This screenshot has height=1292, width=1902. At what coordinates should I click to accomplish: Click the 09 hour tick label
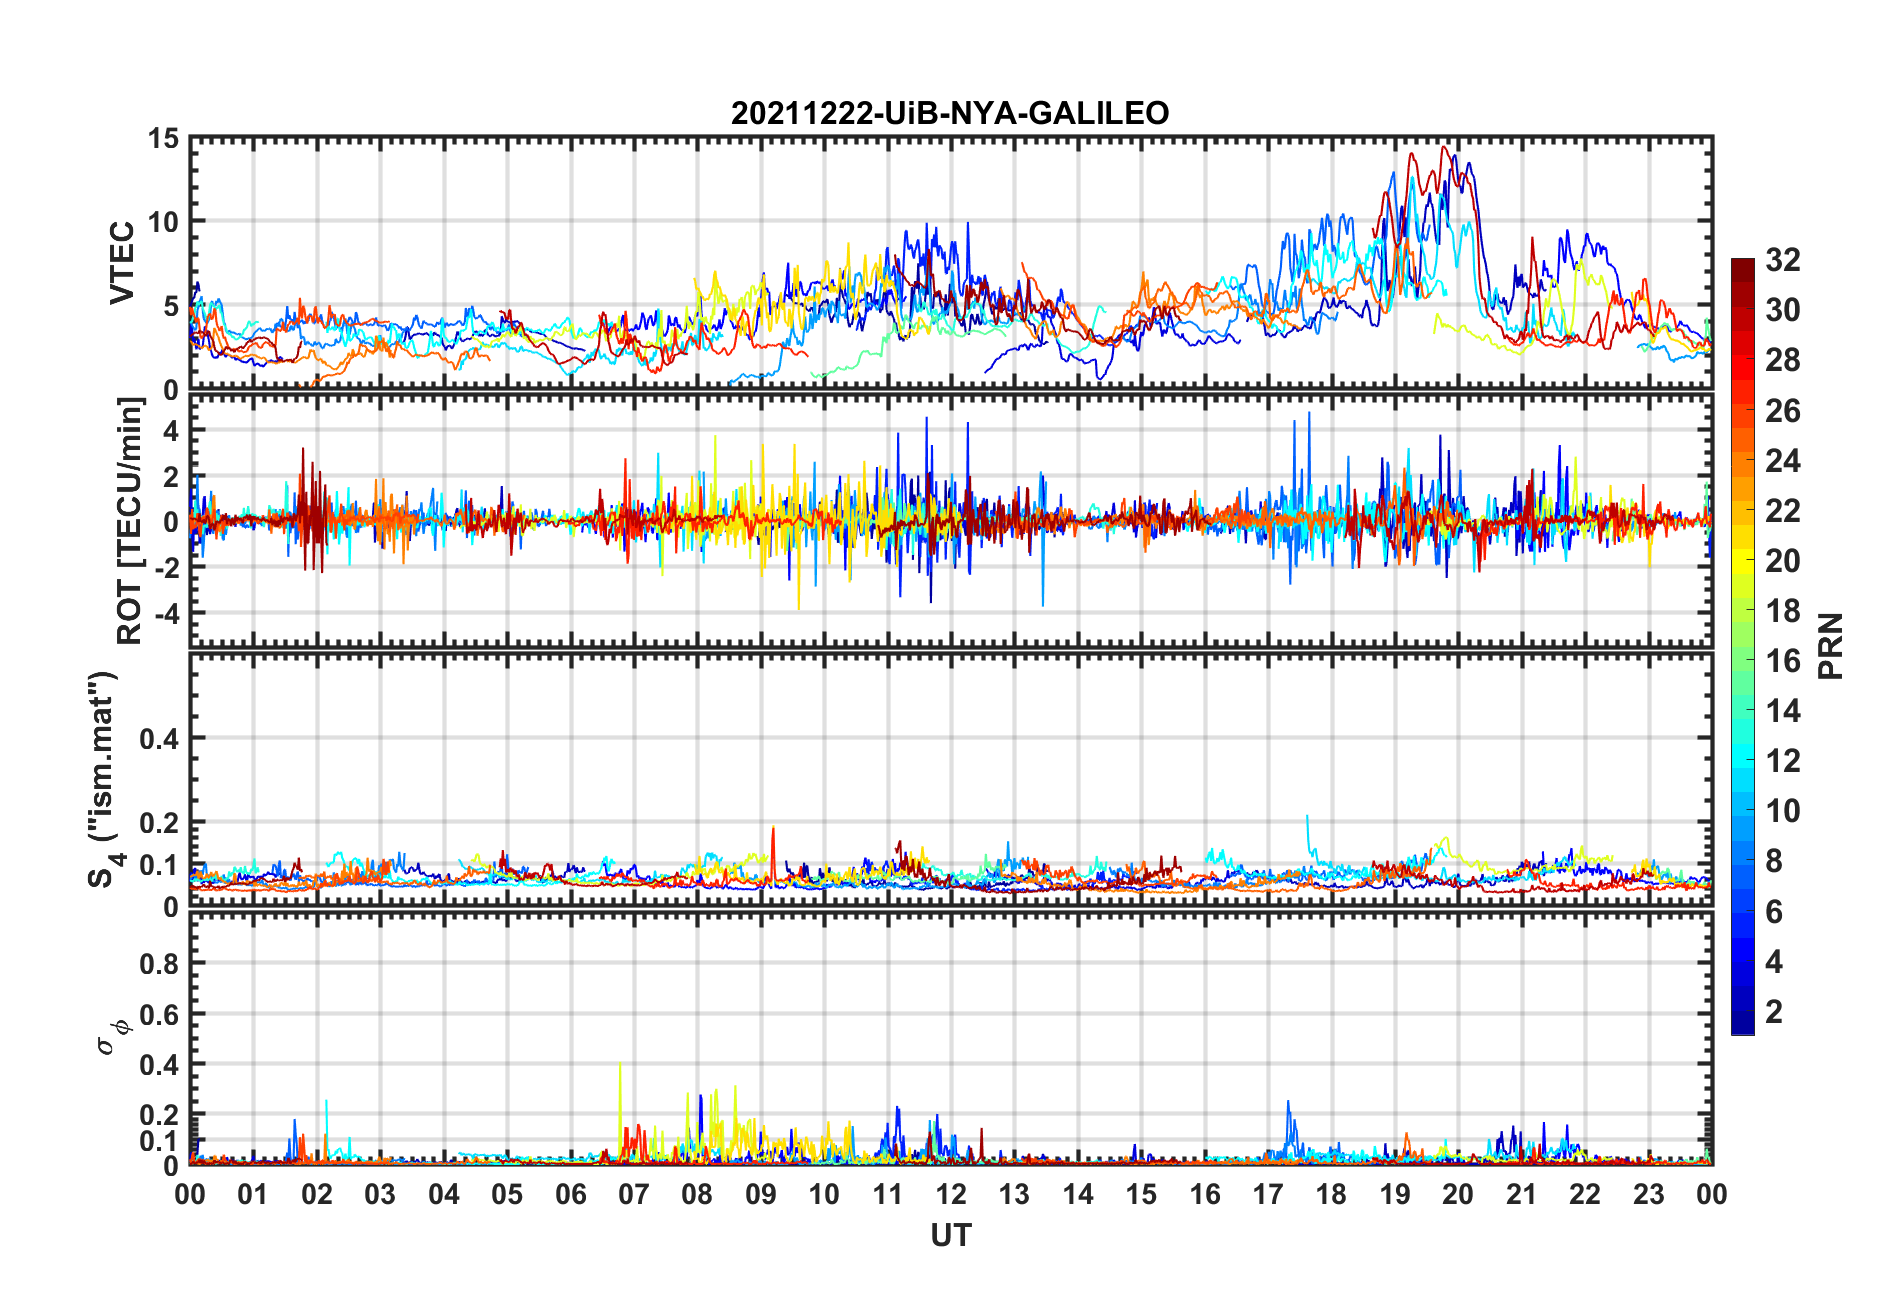point(761,1194)
